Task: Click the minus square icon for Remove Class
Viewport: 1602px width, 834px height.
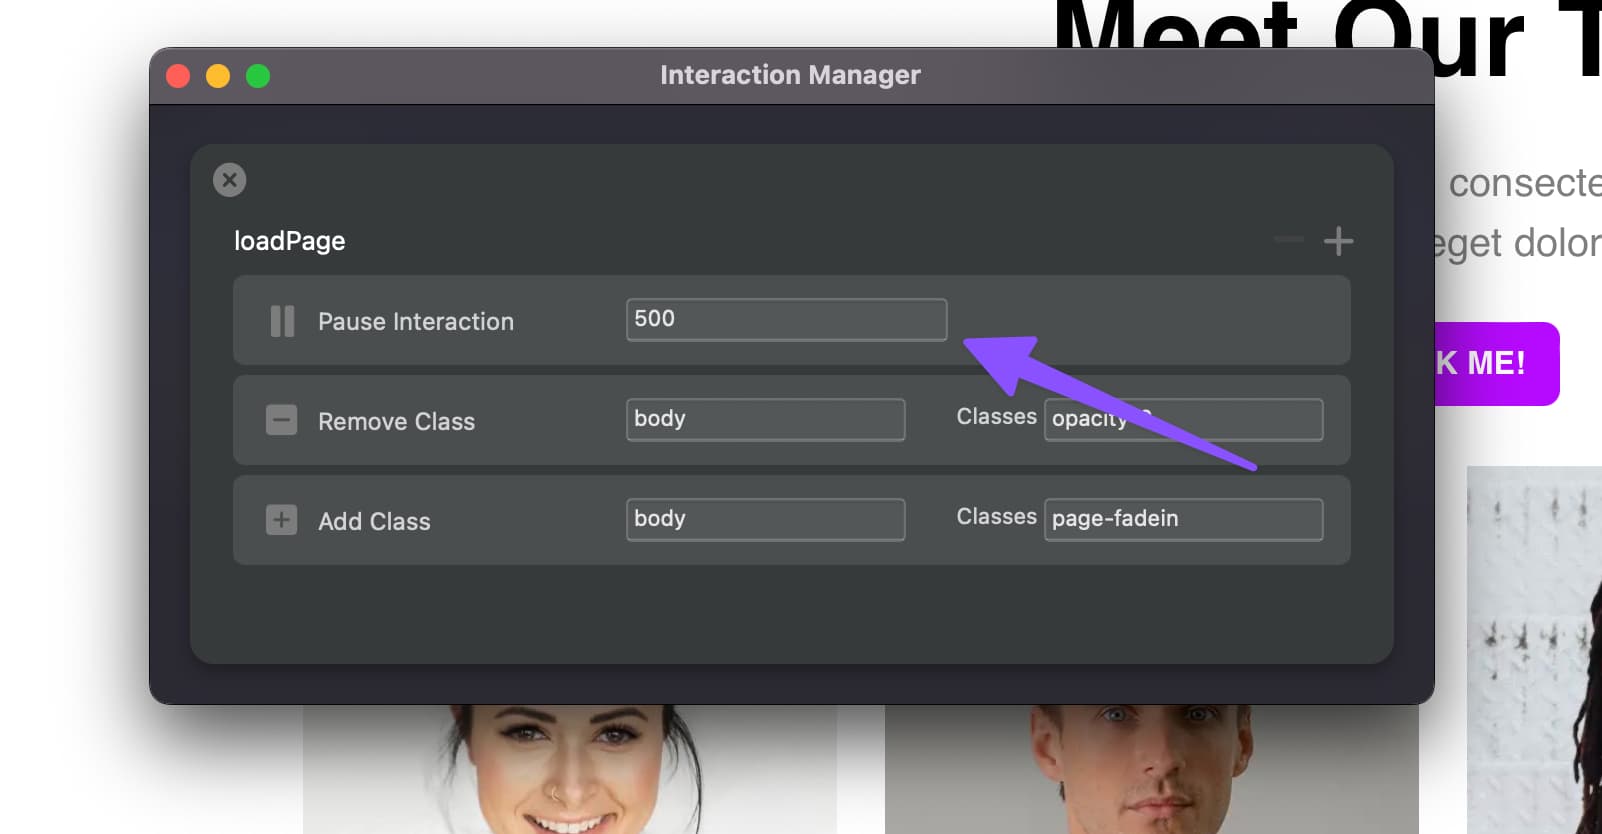Action: (281, 420)
